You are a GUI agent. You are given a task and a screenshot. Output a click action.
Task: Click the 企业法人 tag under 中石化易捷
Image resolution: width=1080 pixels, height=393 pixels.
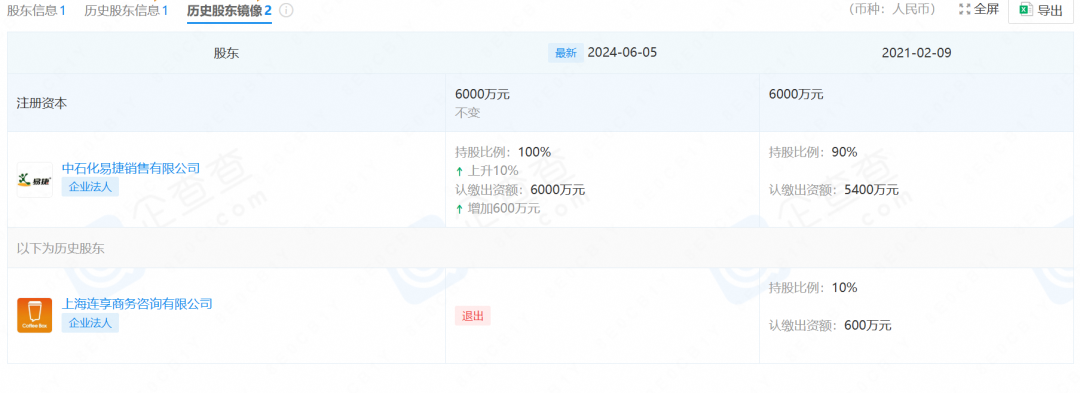click(90, 187)
